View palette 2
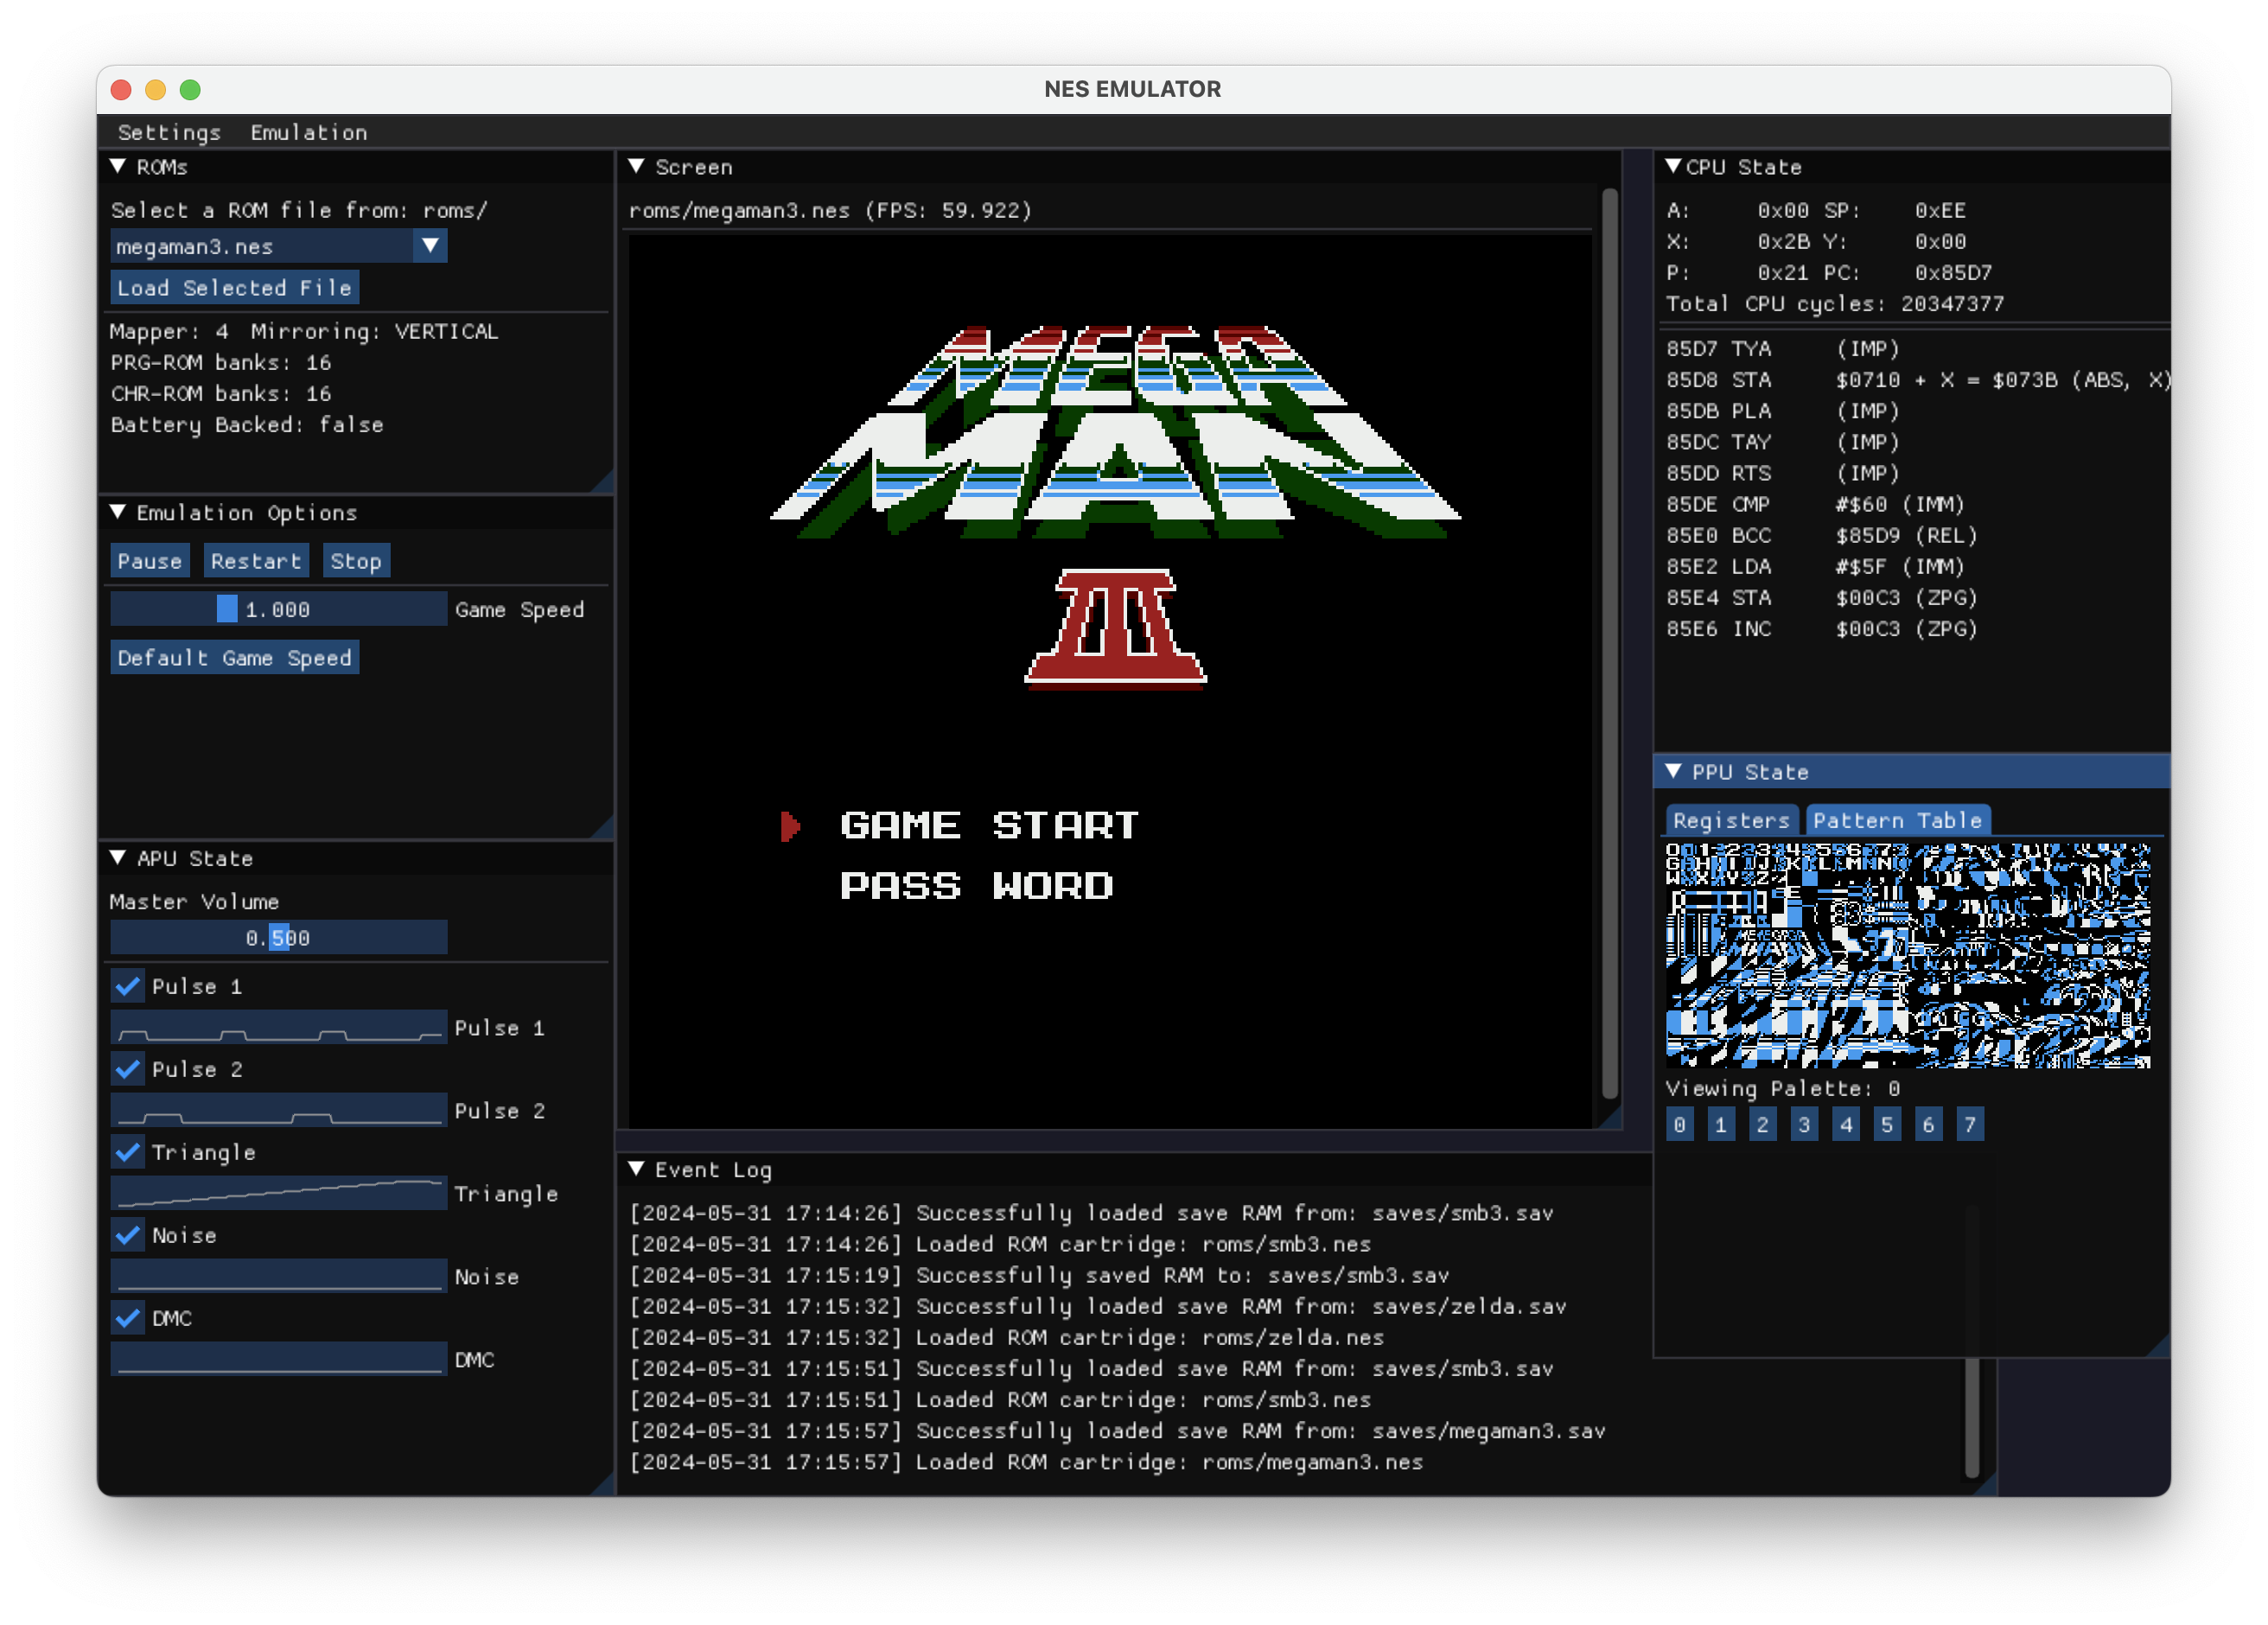2268x1625 pixels. tap(1762, 1124)
